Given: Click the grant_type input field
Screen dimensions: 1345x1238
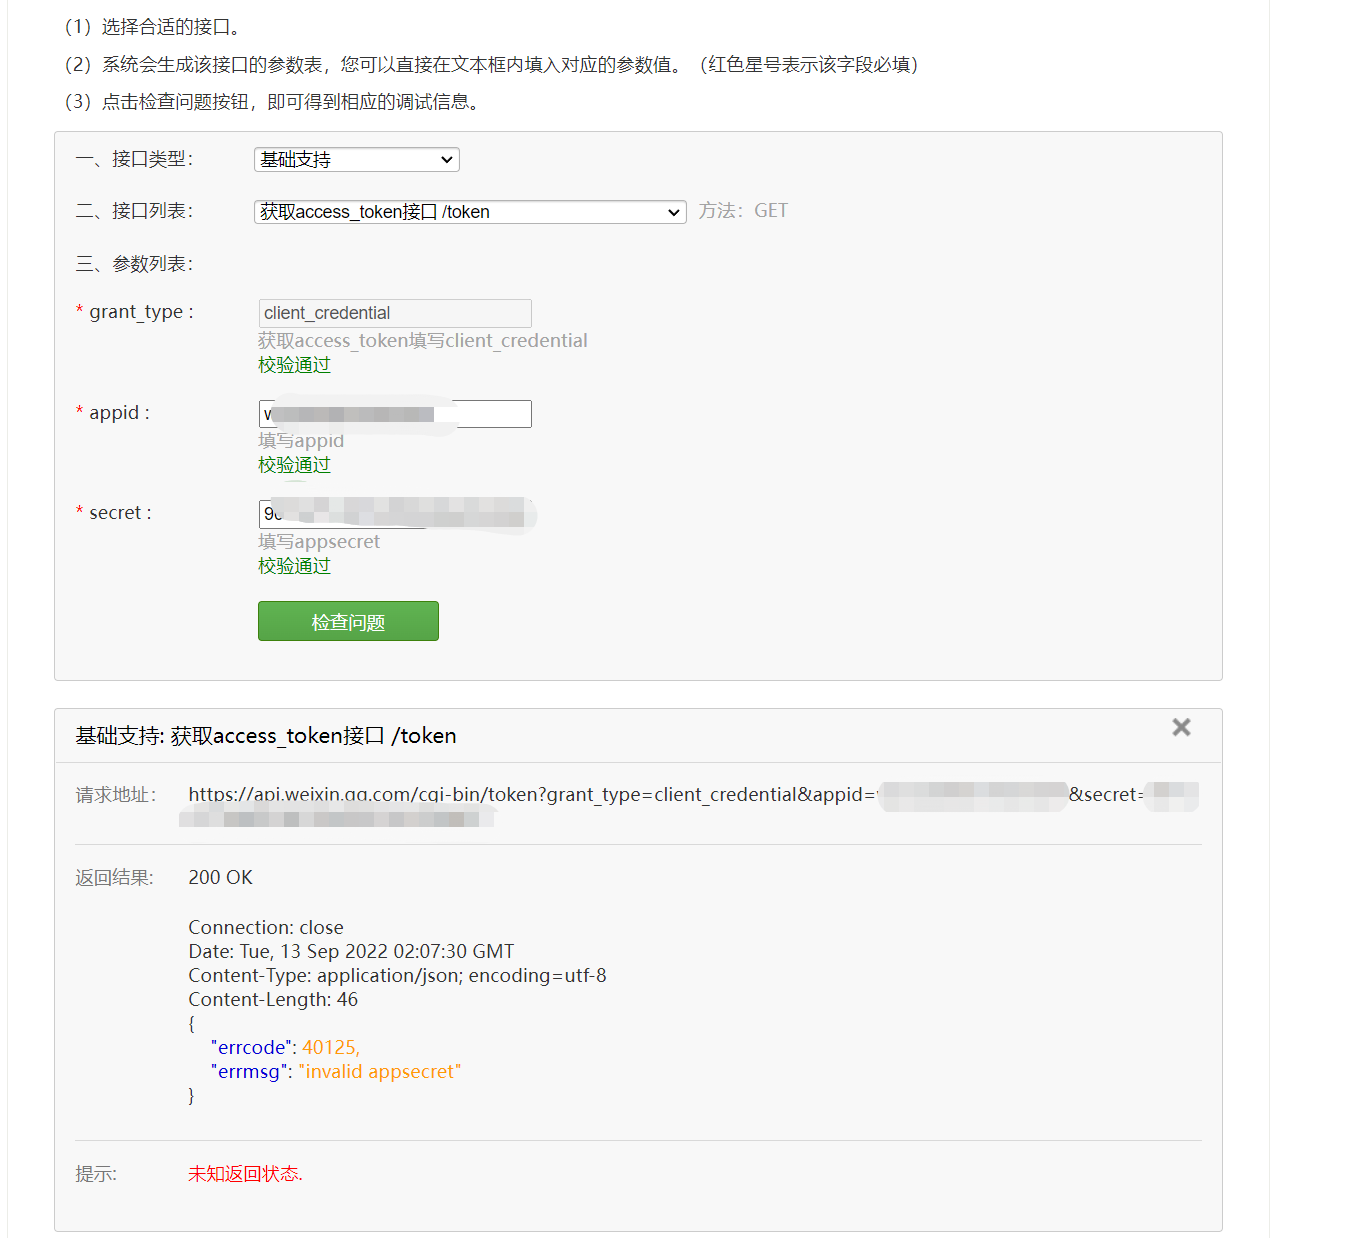Looking at the screenshot, I should 394,313.
